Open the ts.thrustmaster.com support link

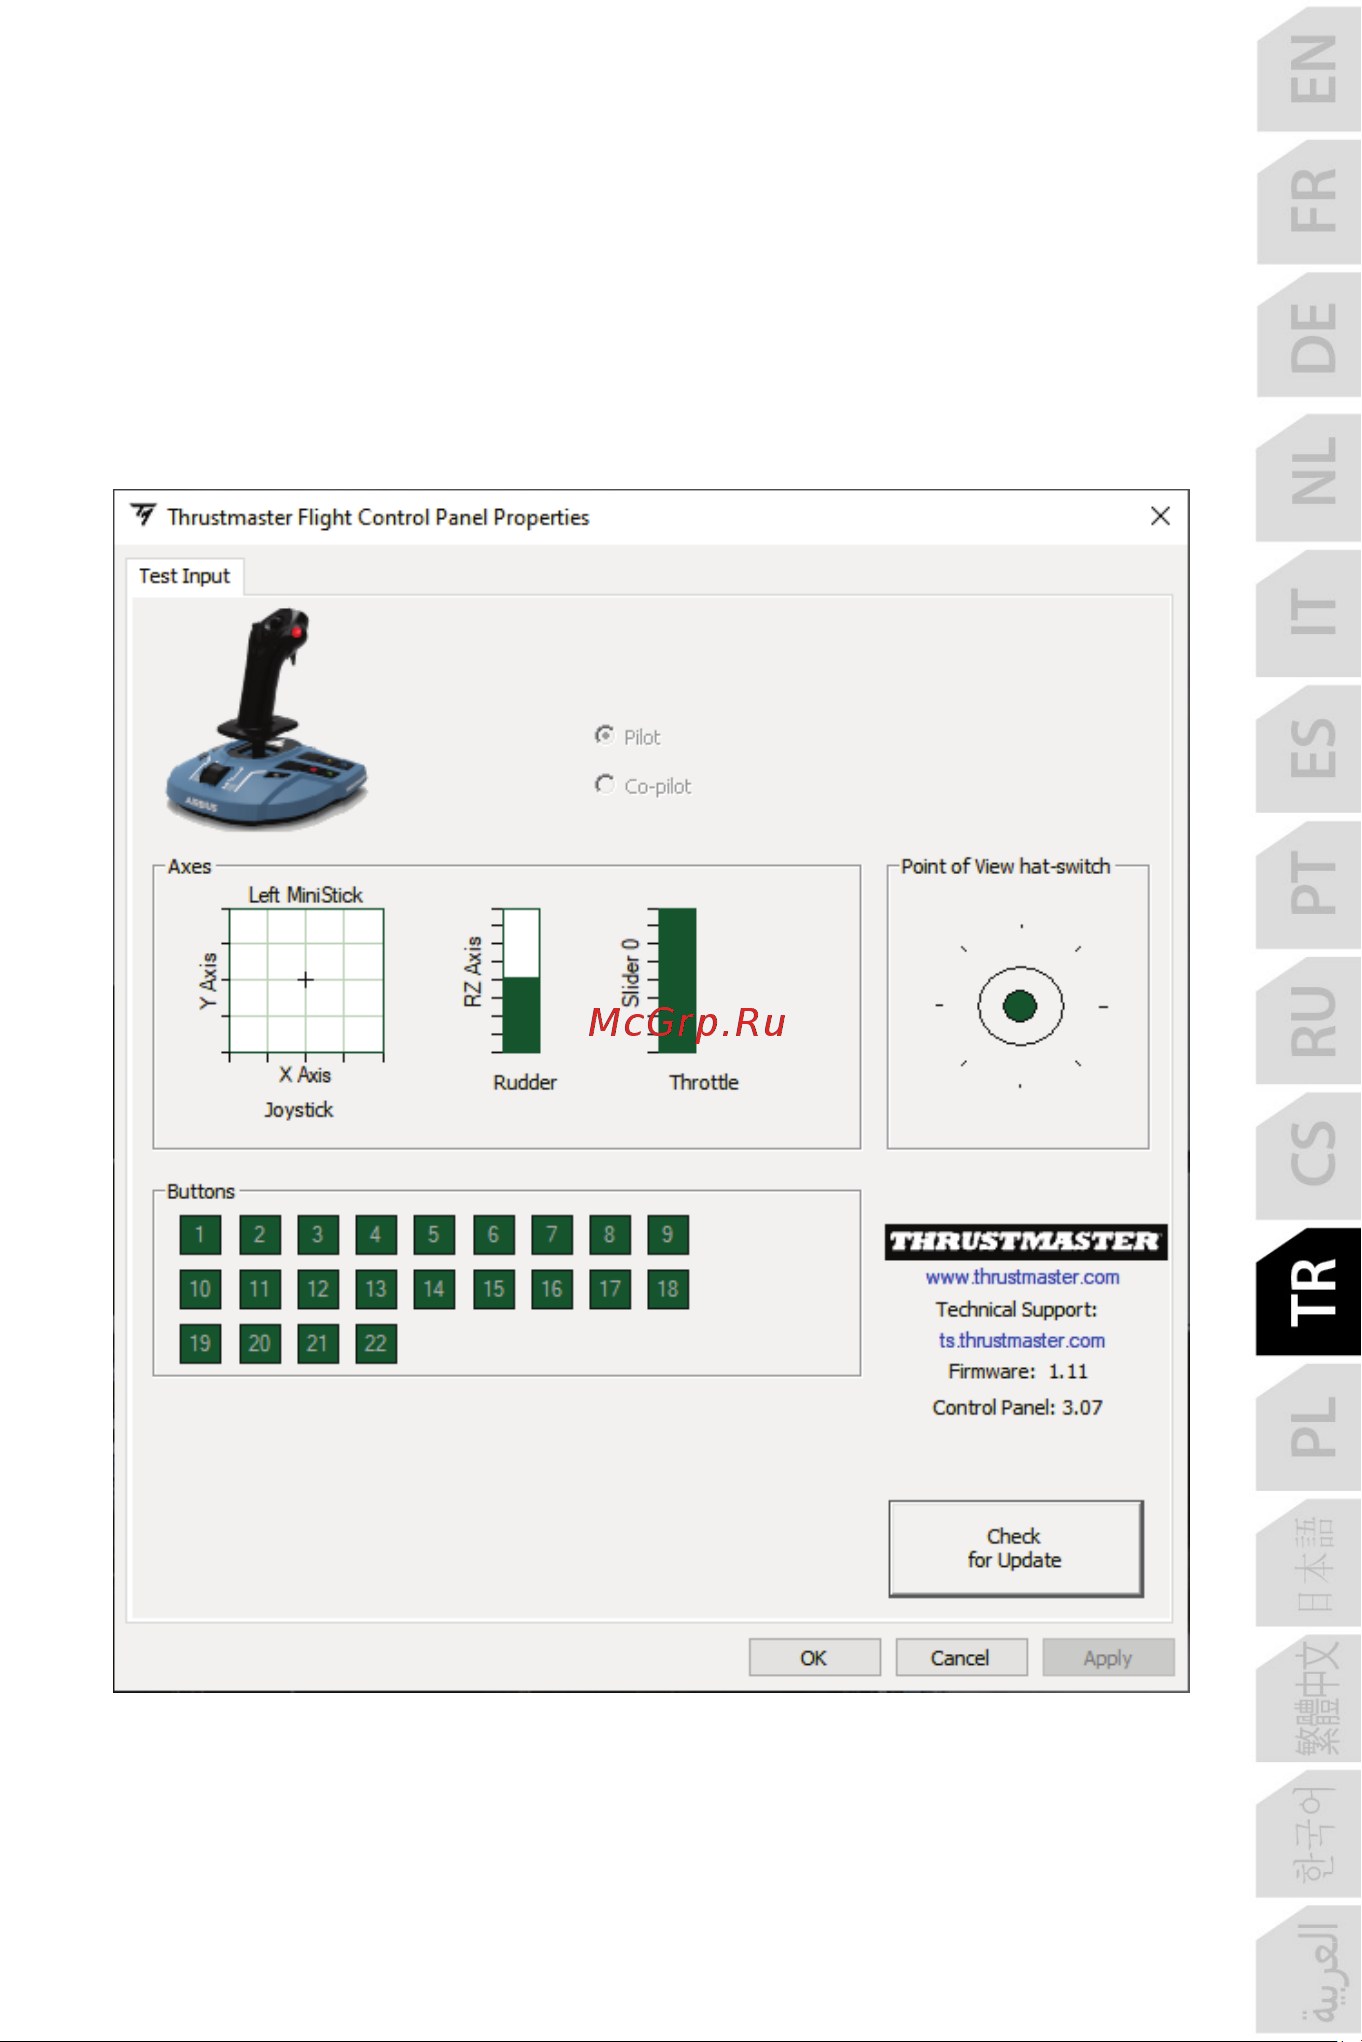(1021, 1340)
